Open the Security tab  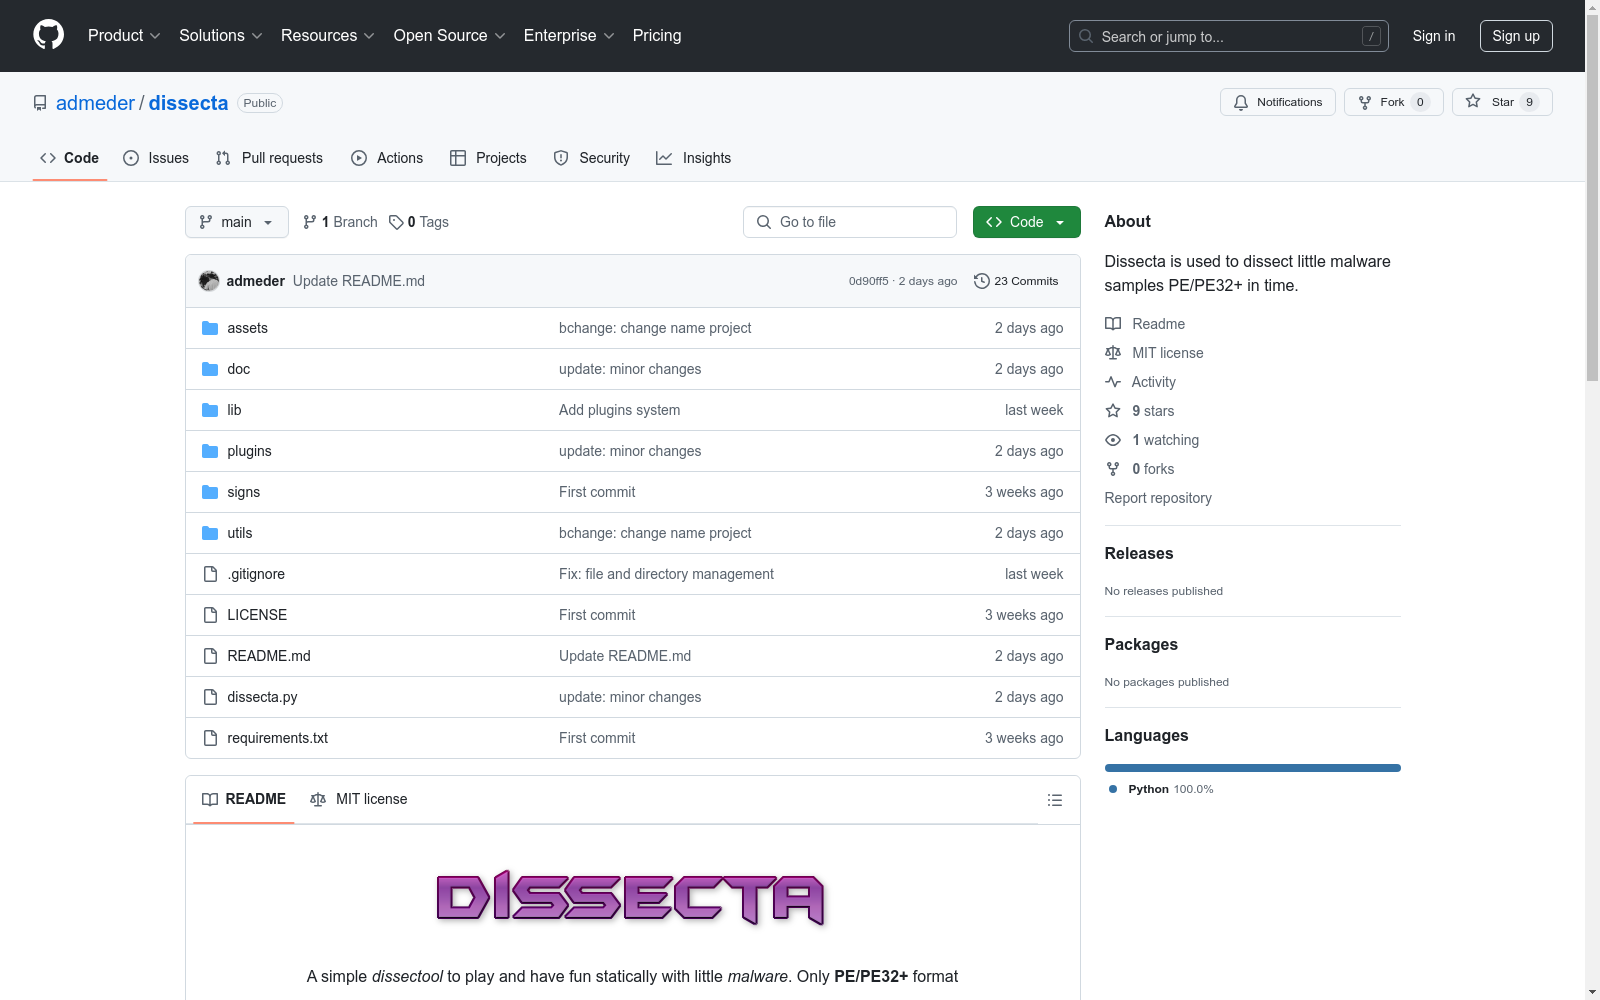592,158
